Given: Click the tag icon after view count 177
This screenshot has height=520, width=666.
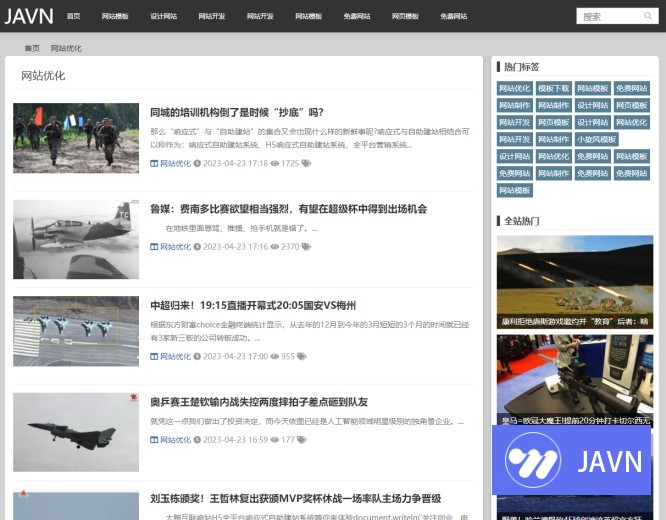Looking at the screenshot, I should click(302, 439).
